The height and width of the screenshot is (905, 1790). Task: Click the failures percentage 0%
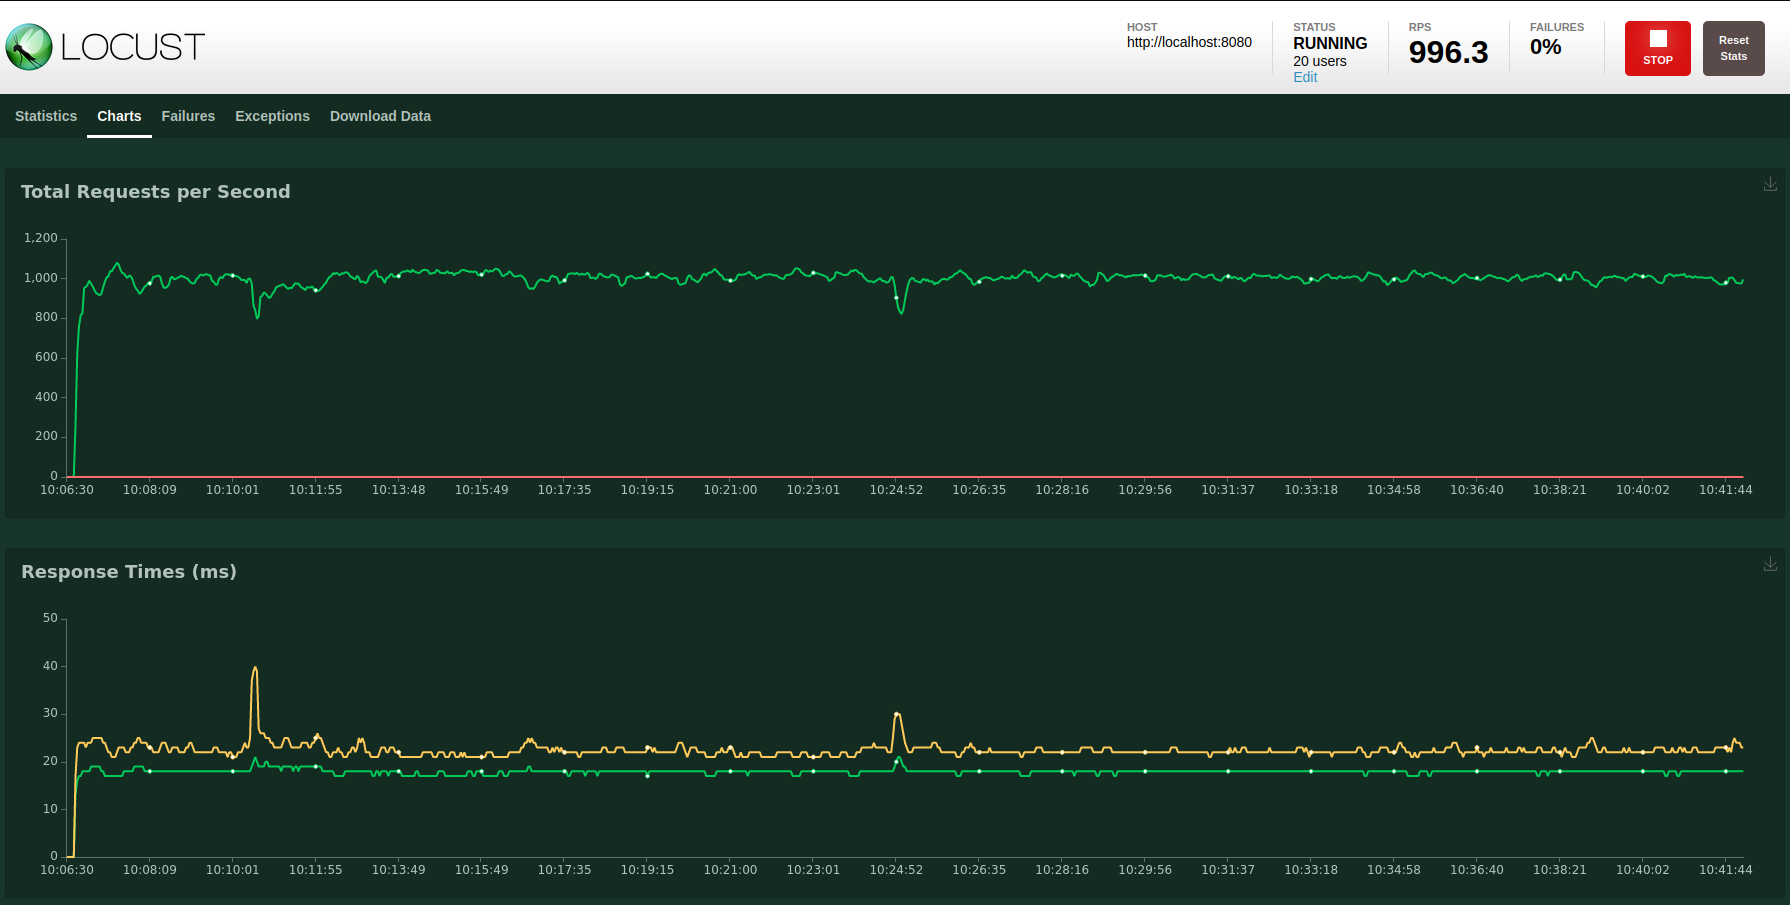pos(1545,47)
